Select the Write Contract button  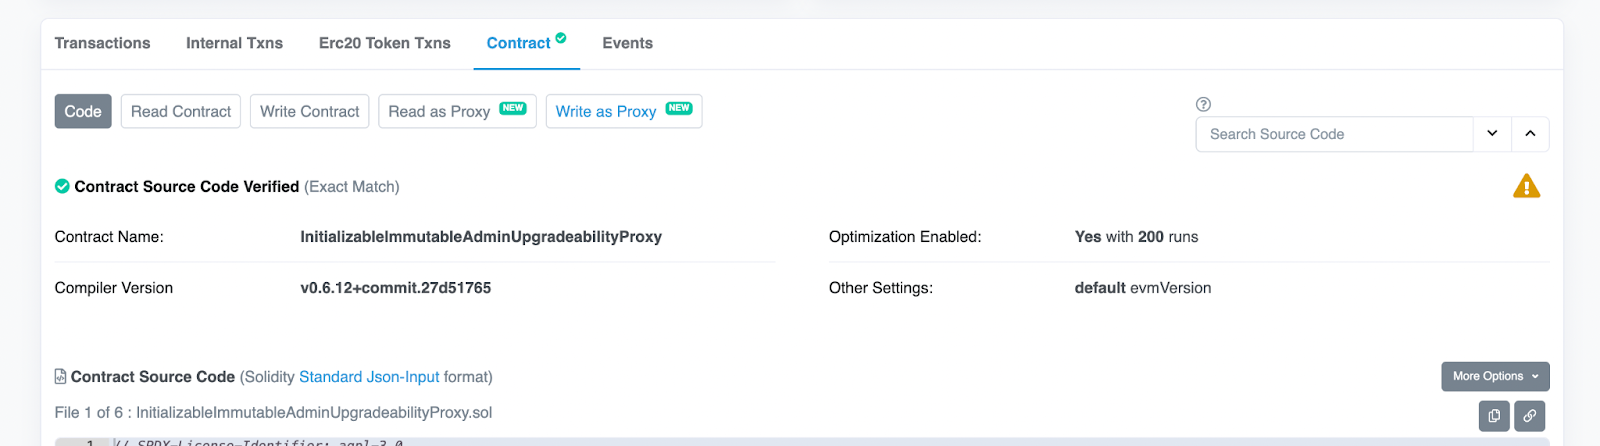click(310, 111)
